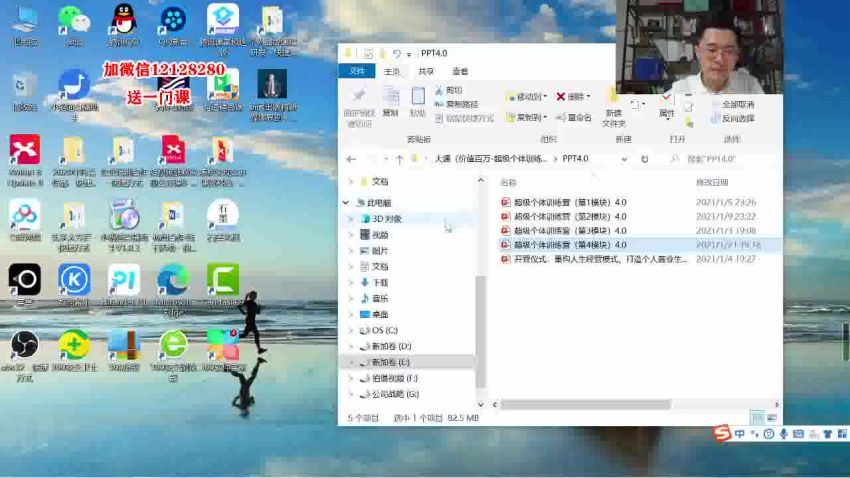Image resolution: width=850 pixels, height=478 pixels.
Task: Click the undo icon in title bar
Action: click(x=397, y=53)
